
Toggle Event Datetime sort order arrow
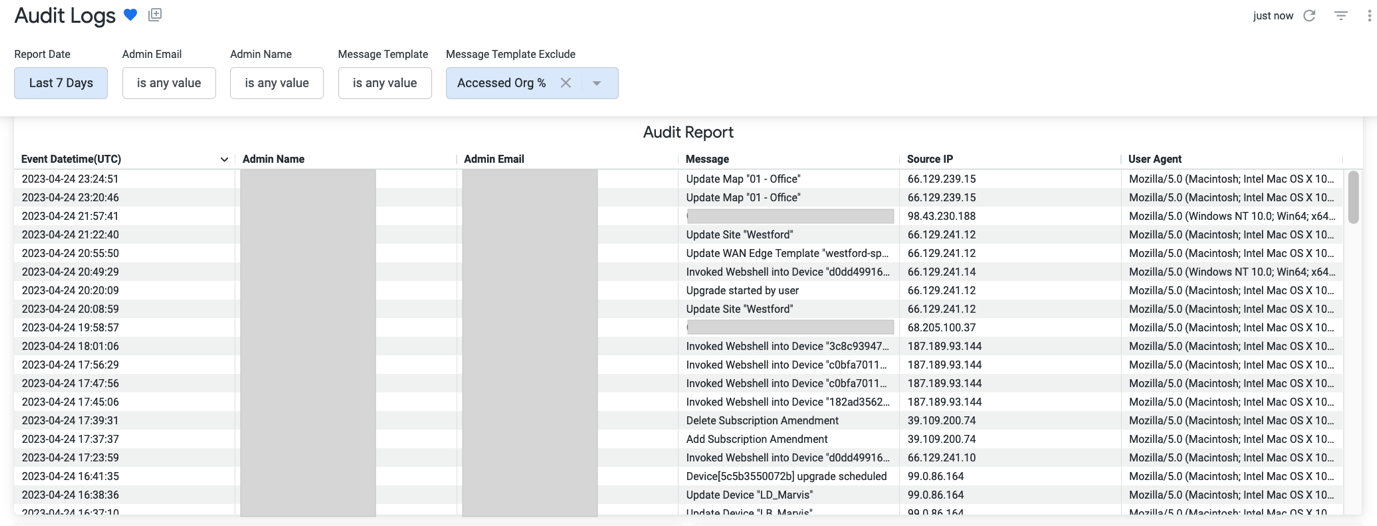point(224,160)
